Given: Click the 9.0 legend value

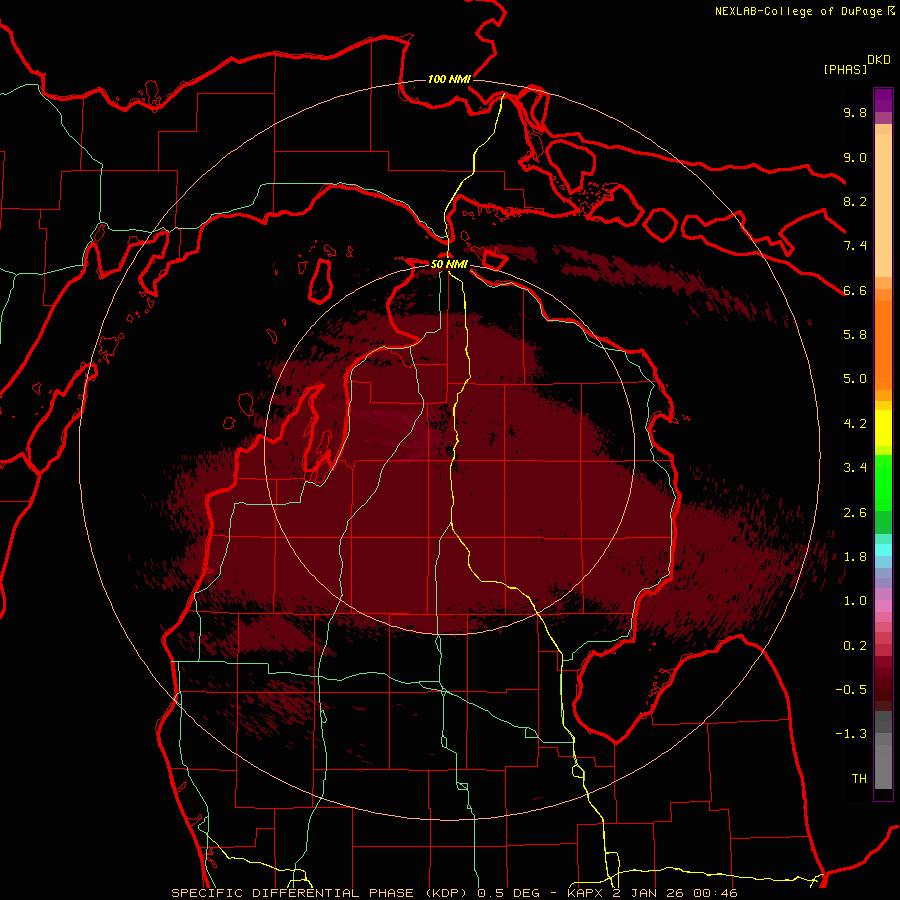Looking at the screenshot, I should click(x=855, y=157).
